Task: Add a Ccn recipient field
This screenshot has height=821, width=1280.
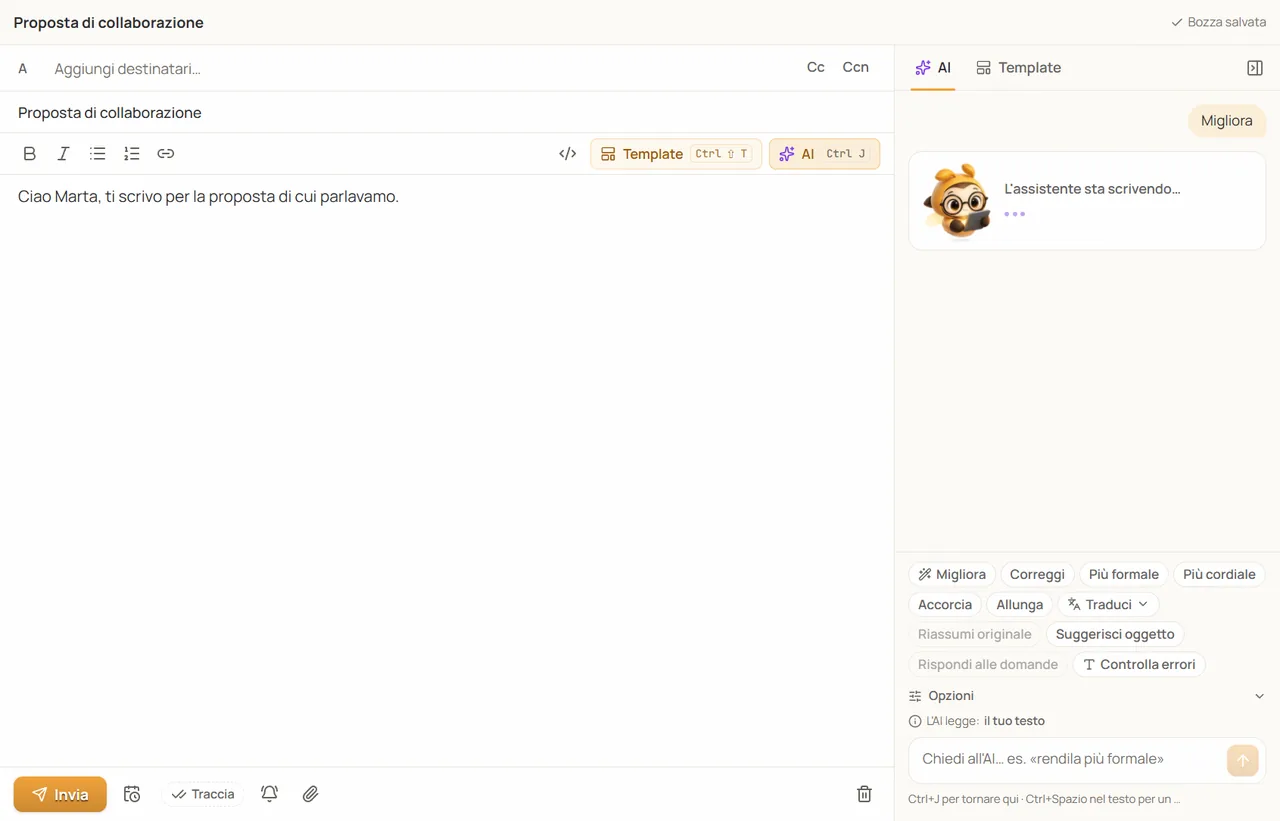Action: pos(856,68)
